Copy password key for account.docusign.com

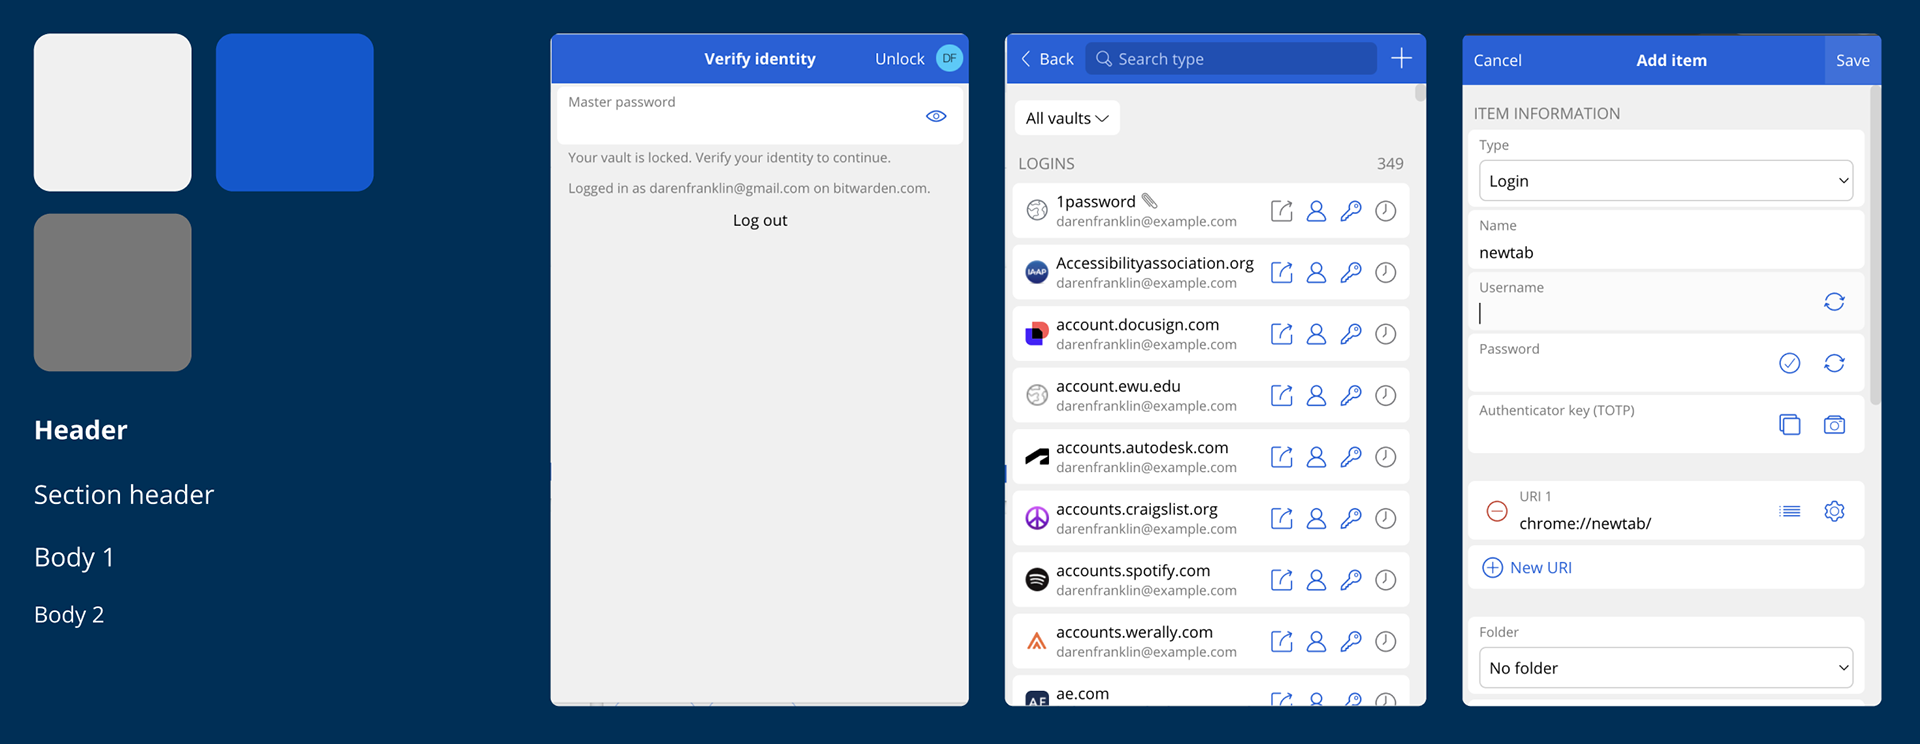(1351, 334)
